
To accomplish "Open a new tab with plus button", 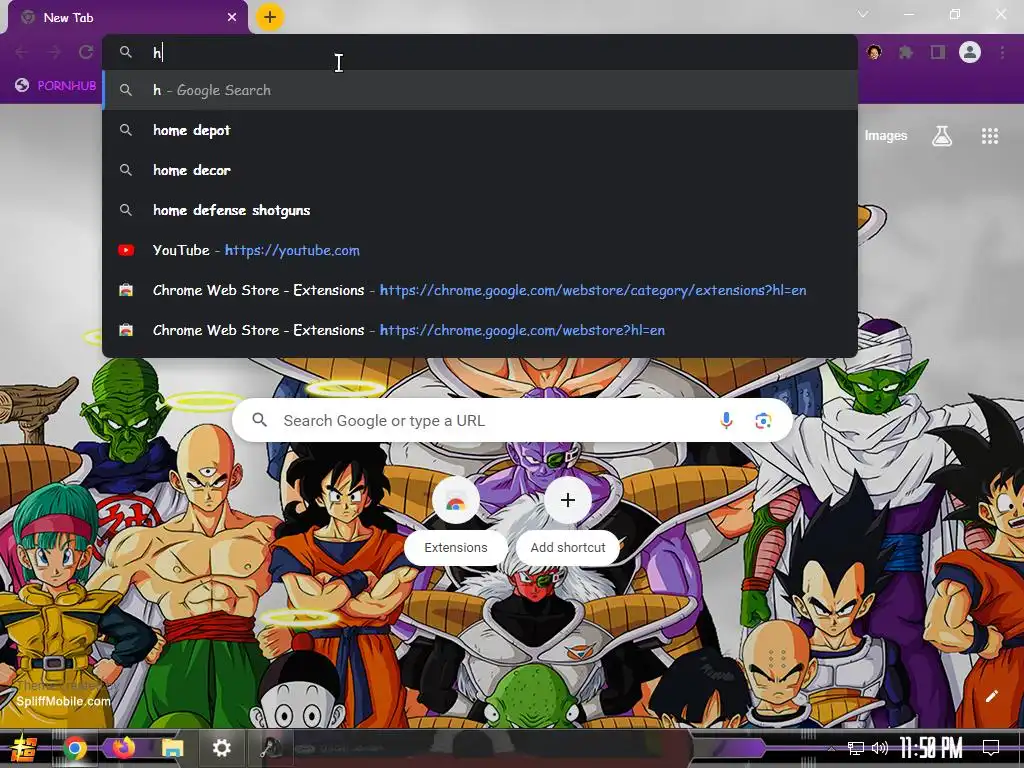I will pos(270,17).
